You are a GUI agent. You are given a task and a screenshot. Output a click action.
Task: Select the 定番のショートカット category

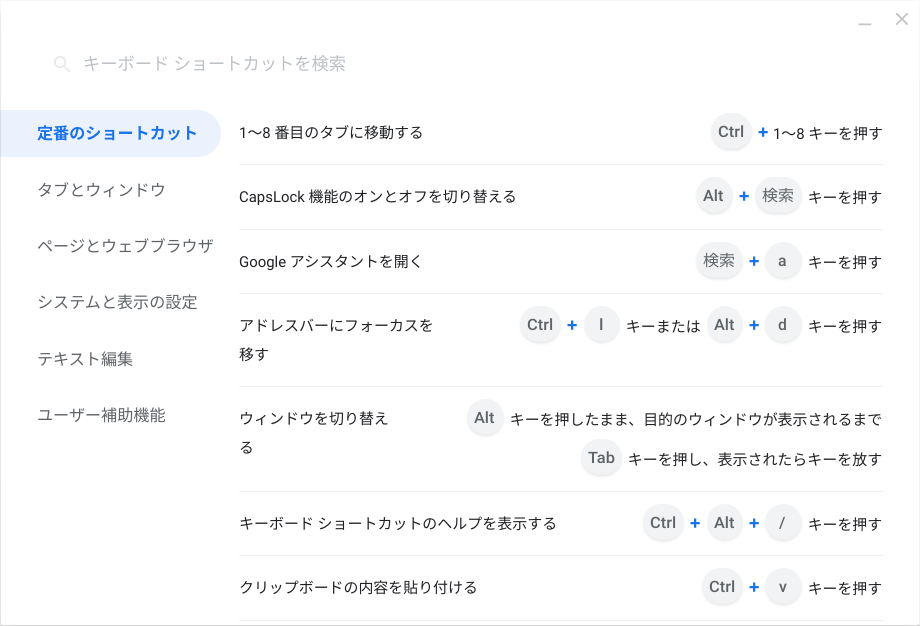click(117, 133)
